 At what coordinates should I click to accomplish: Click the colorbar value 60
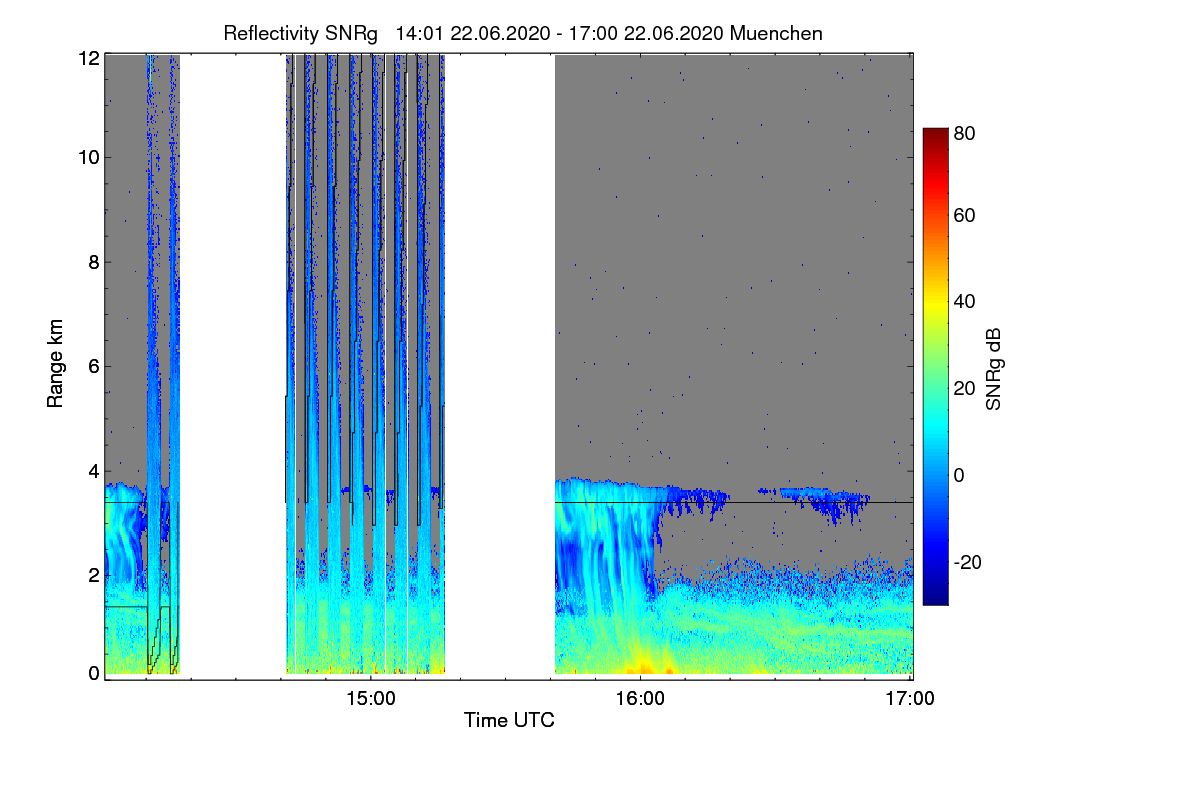click(x=966, y=216)
